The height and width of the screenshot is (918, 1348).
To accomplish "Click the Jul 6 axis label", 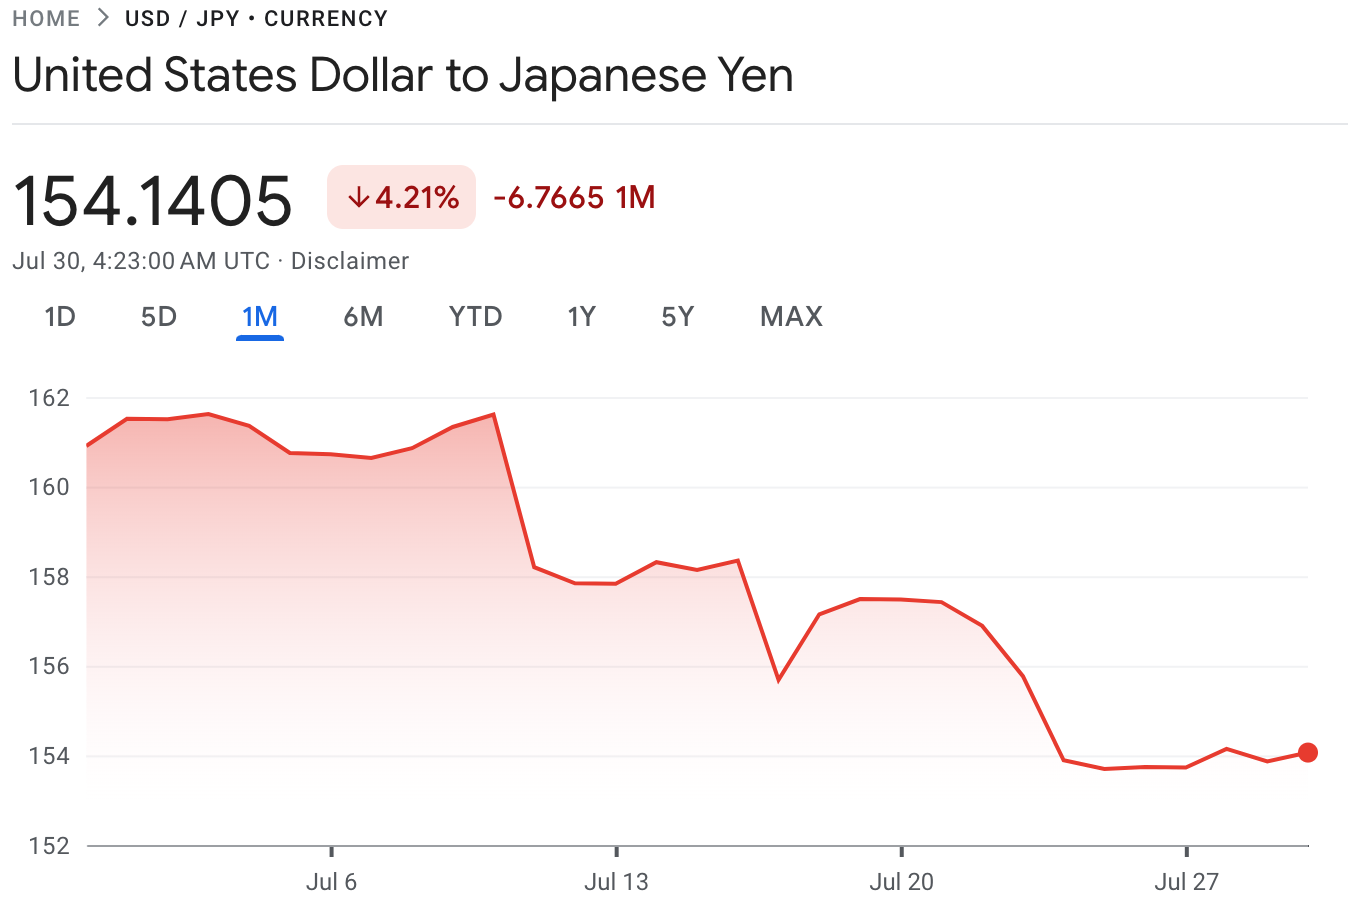I will point(331,882).
